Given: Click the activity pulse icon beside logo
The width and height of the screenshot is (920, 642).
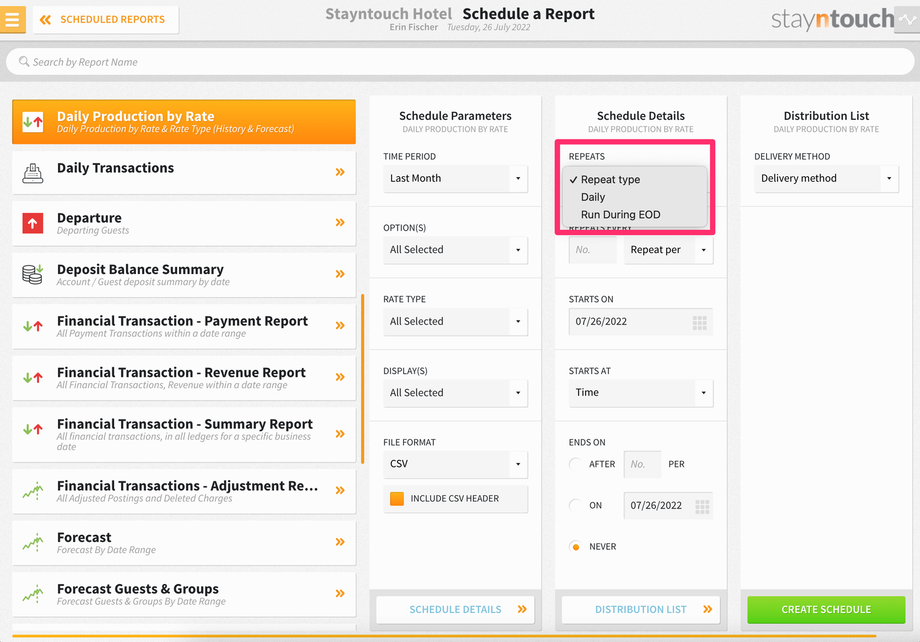Looking at the screenshot, I should (907, 19).
